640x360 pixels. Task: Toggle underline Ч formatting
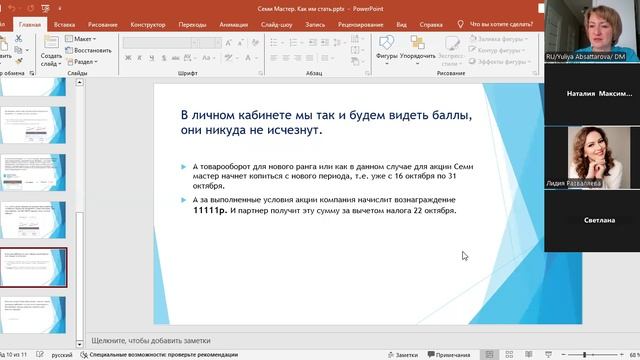pyautogui.click(x=151, y=58)
